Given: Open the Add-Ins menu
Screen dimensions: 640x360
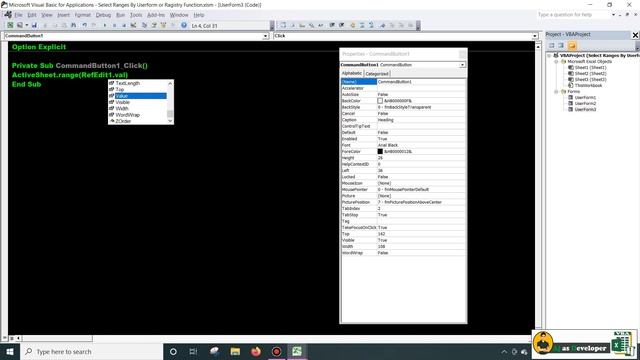Looking at the screenshot, I should (x=156, y=15).
